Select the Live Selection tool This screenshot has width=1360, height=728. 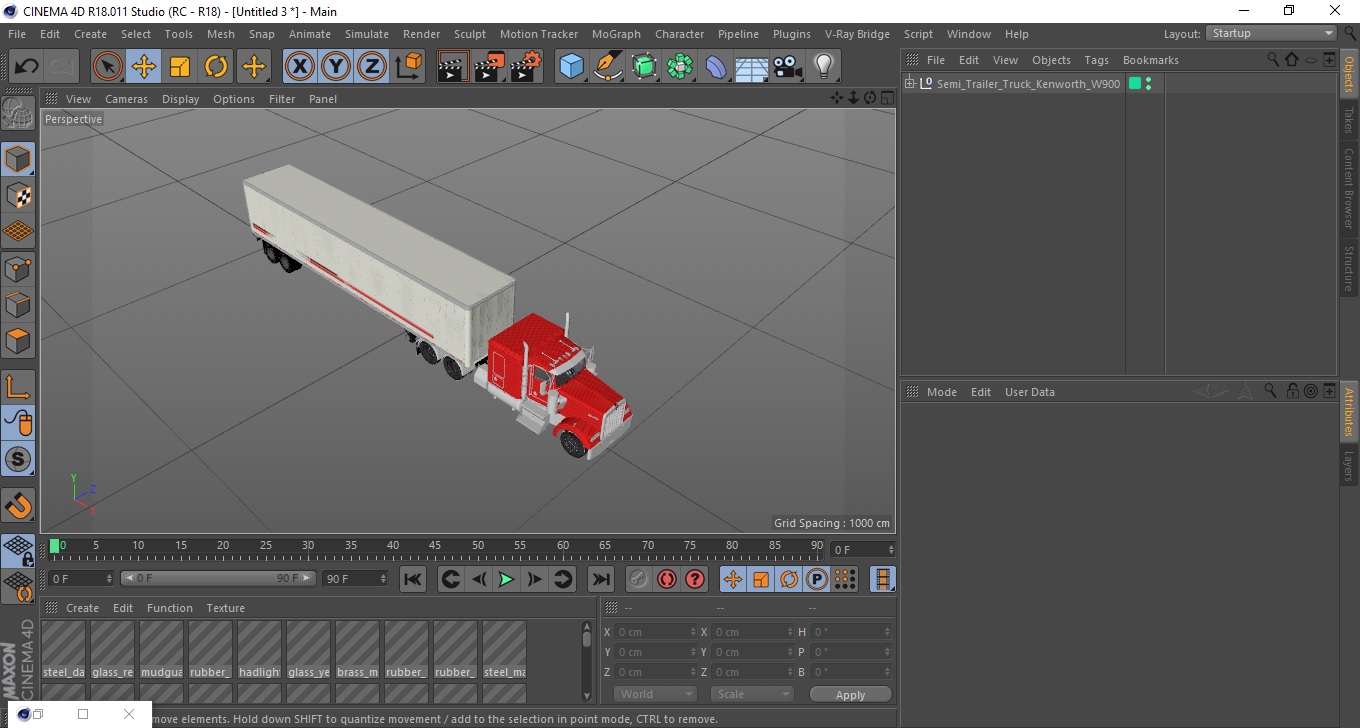pos(108,67)
